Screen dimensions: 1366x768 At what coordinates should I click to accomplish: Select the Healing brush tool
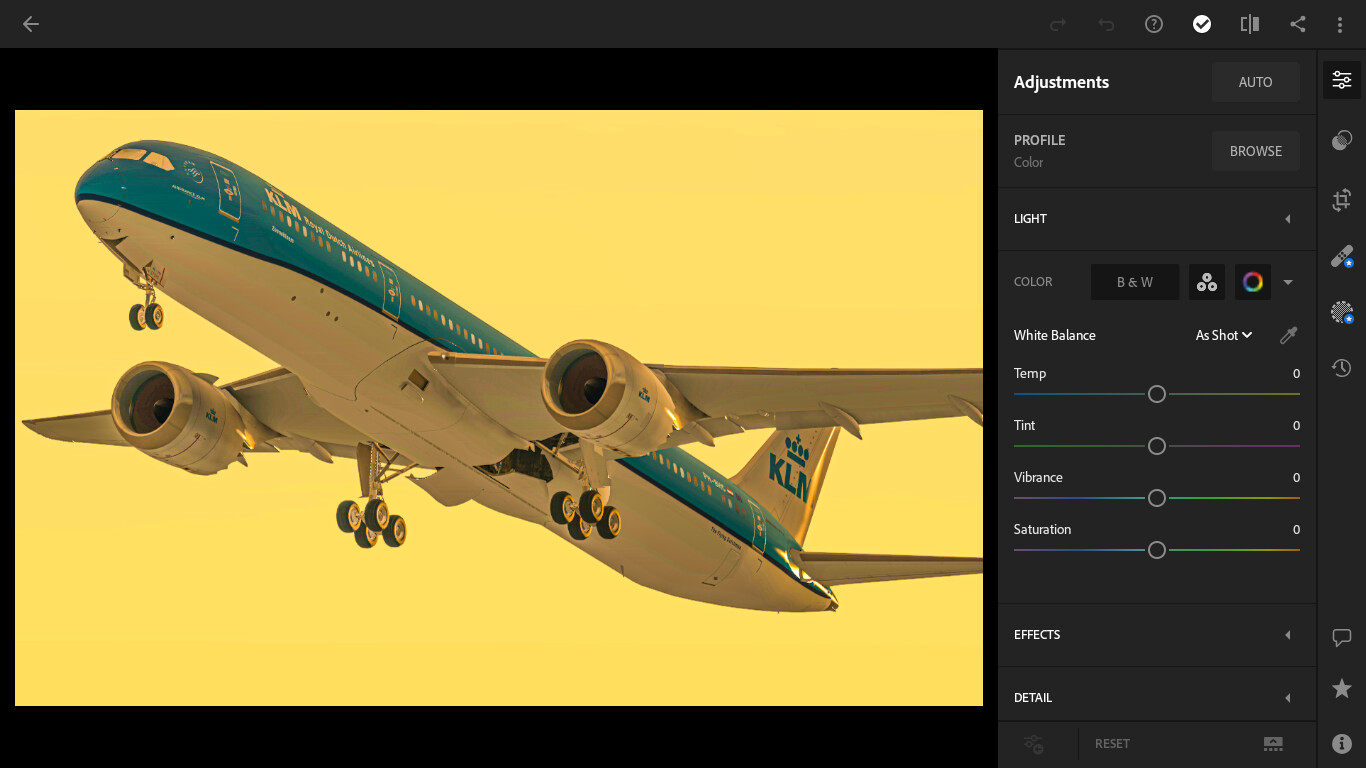click(x=1342, y=256)
